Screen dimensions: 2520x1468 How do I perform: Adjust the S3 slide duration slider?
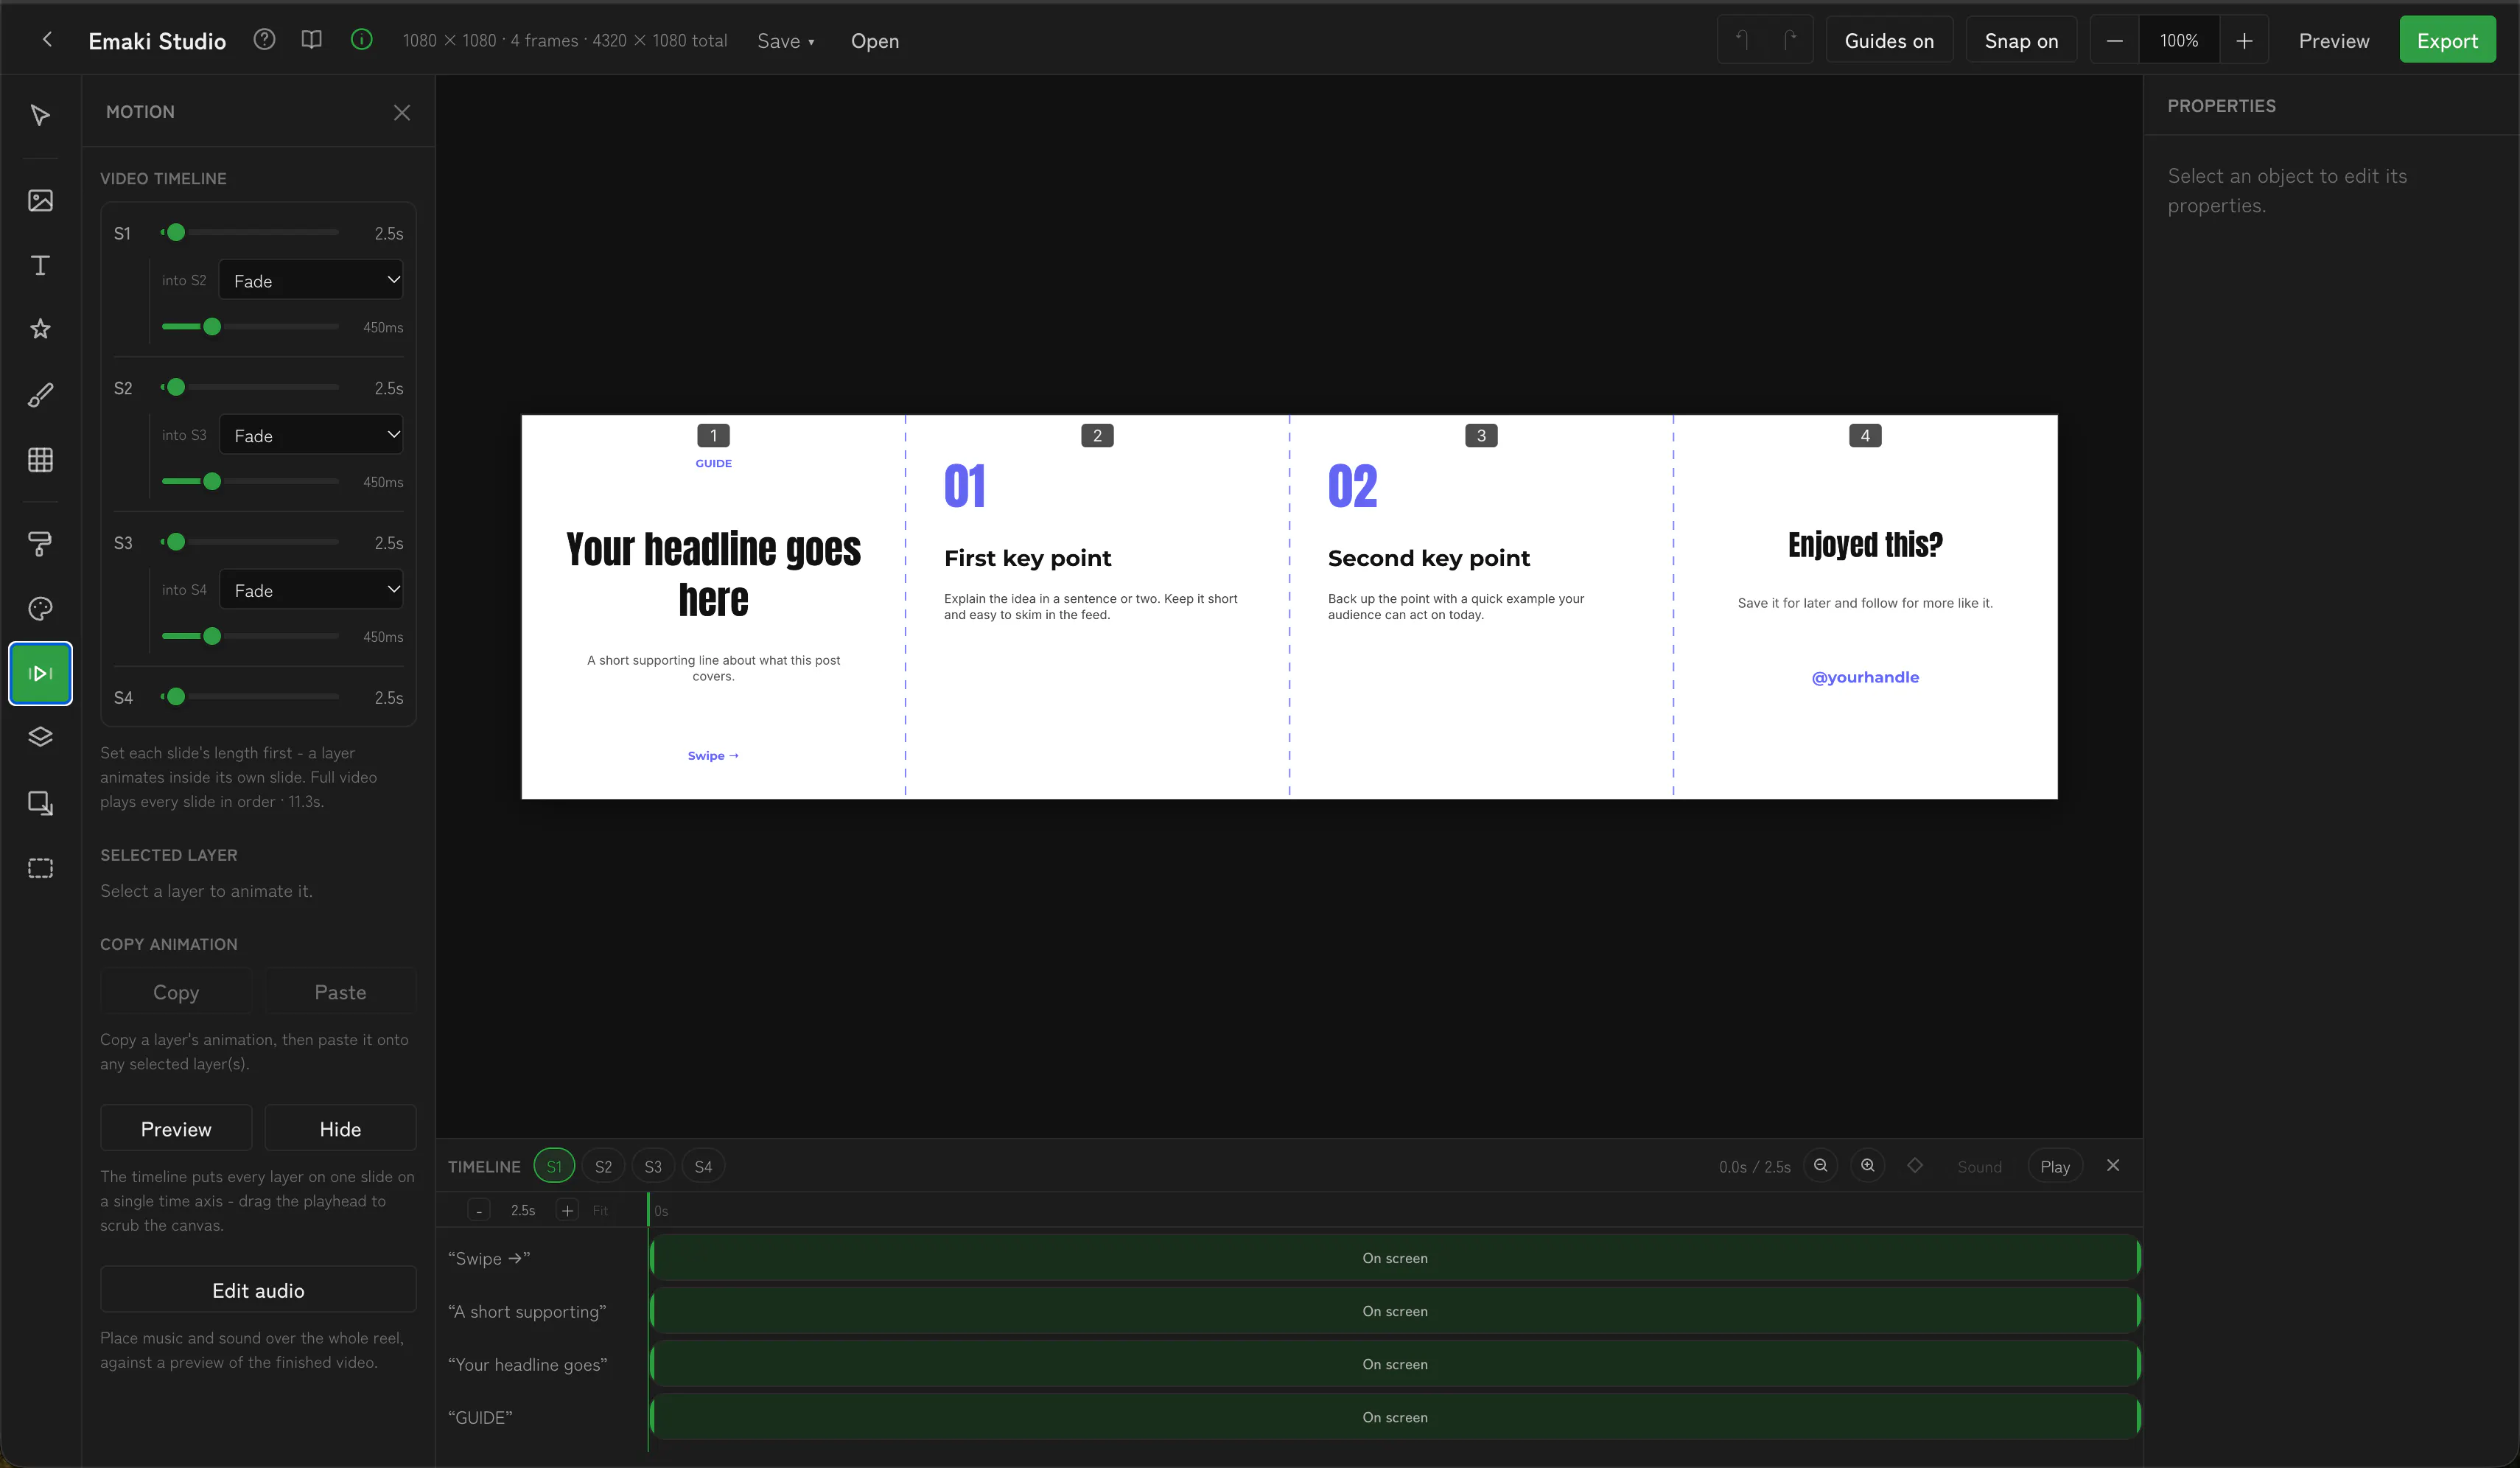tap(250, 542)
